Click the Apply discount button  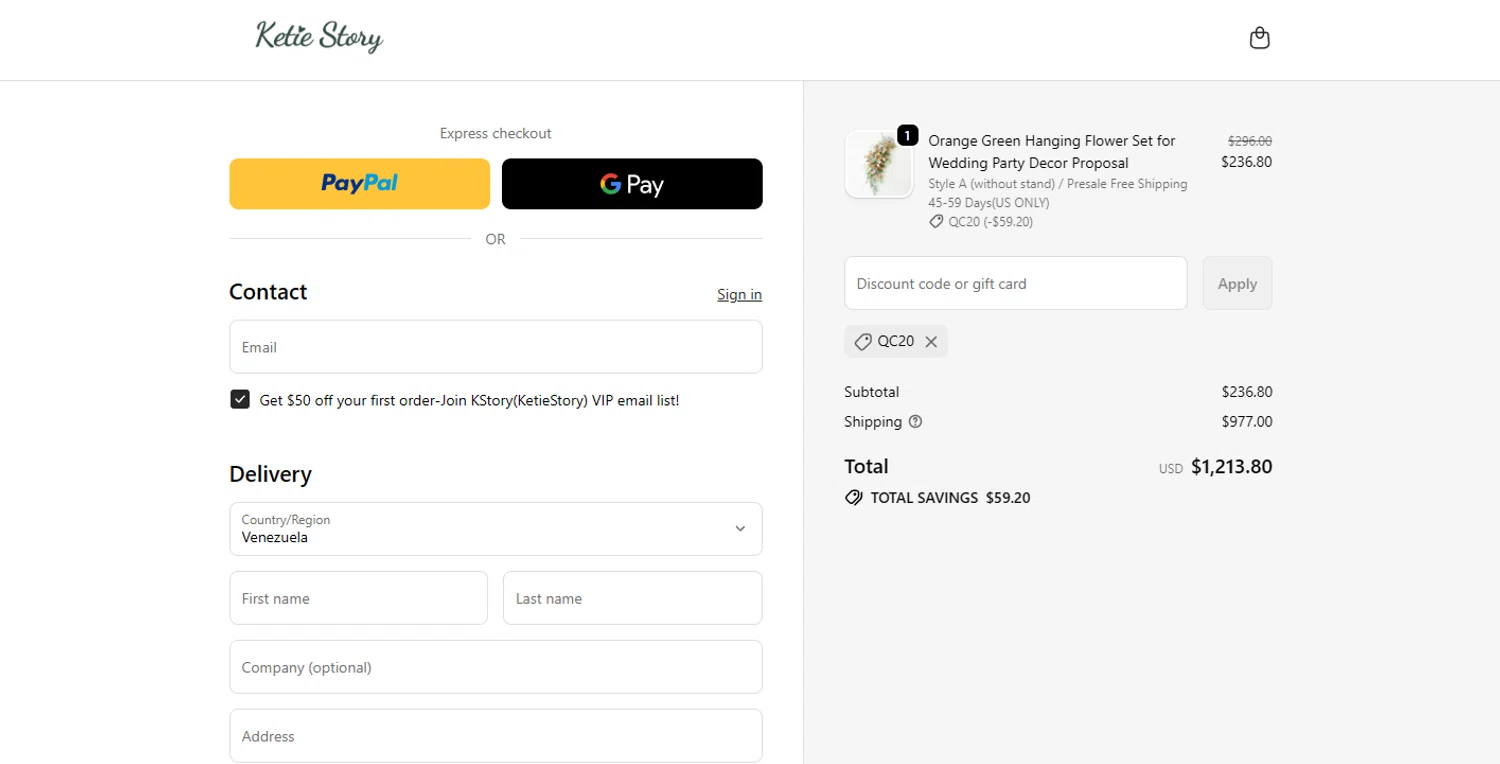(1237, 283)
